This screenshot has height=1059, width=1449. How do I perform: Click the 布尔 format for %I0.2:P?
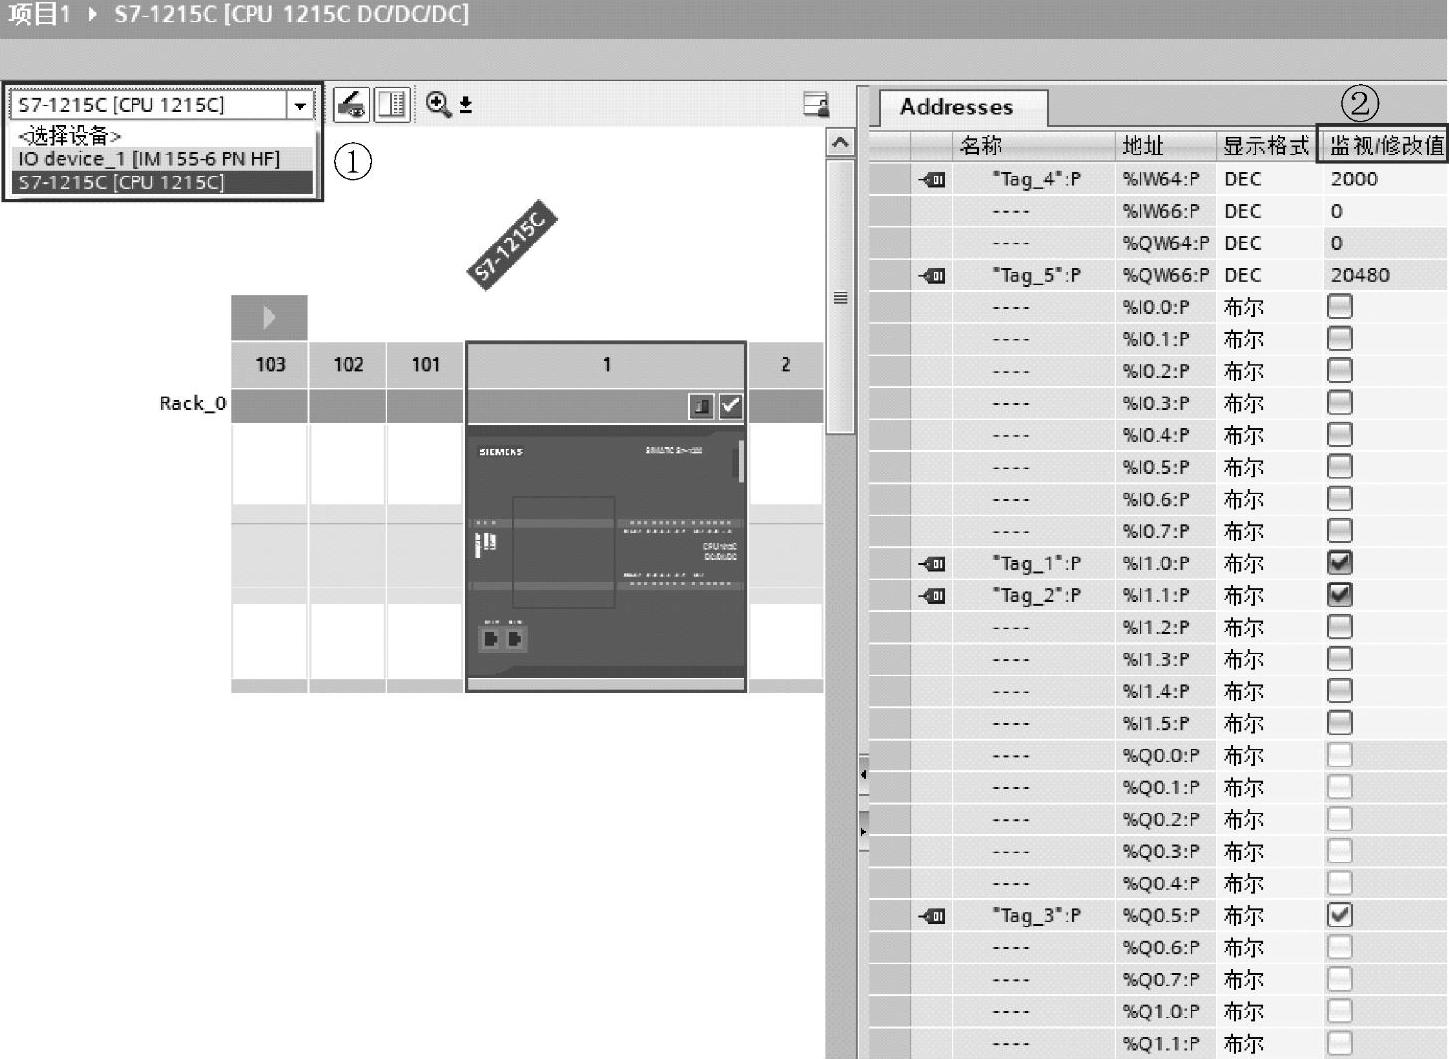[1244, 371]
